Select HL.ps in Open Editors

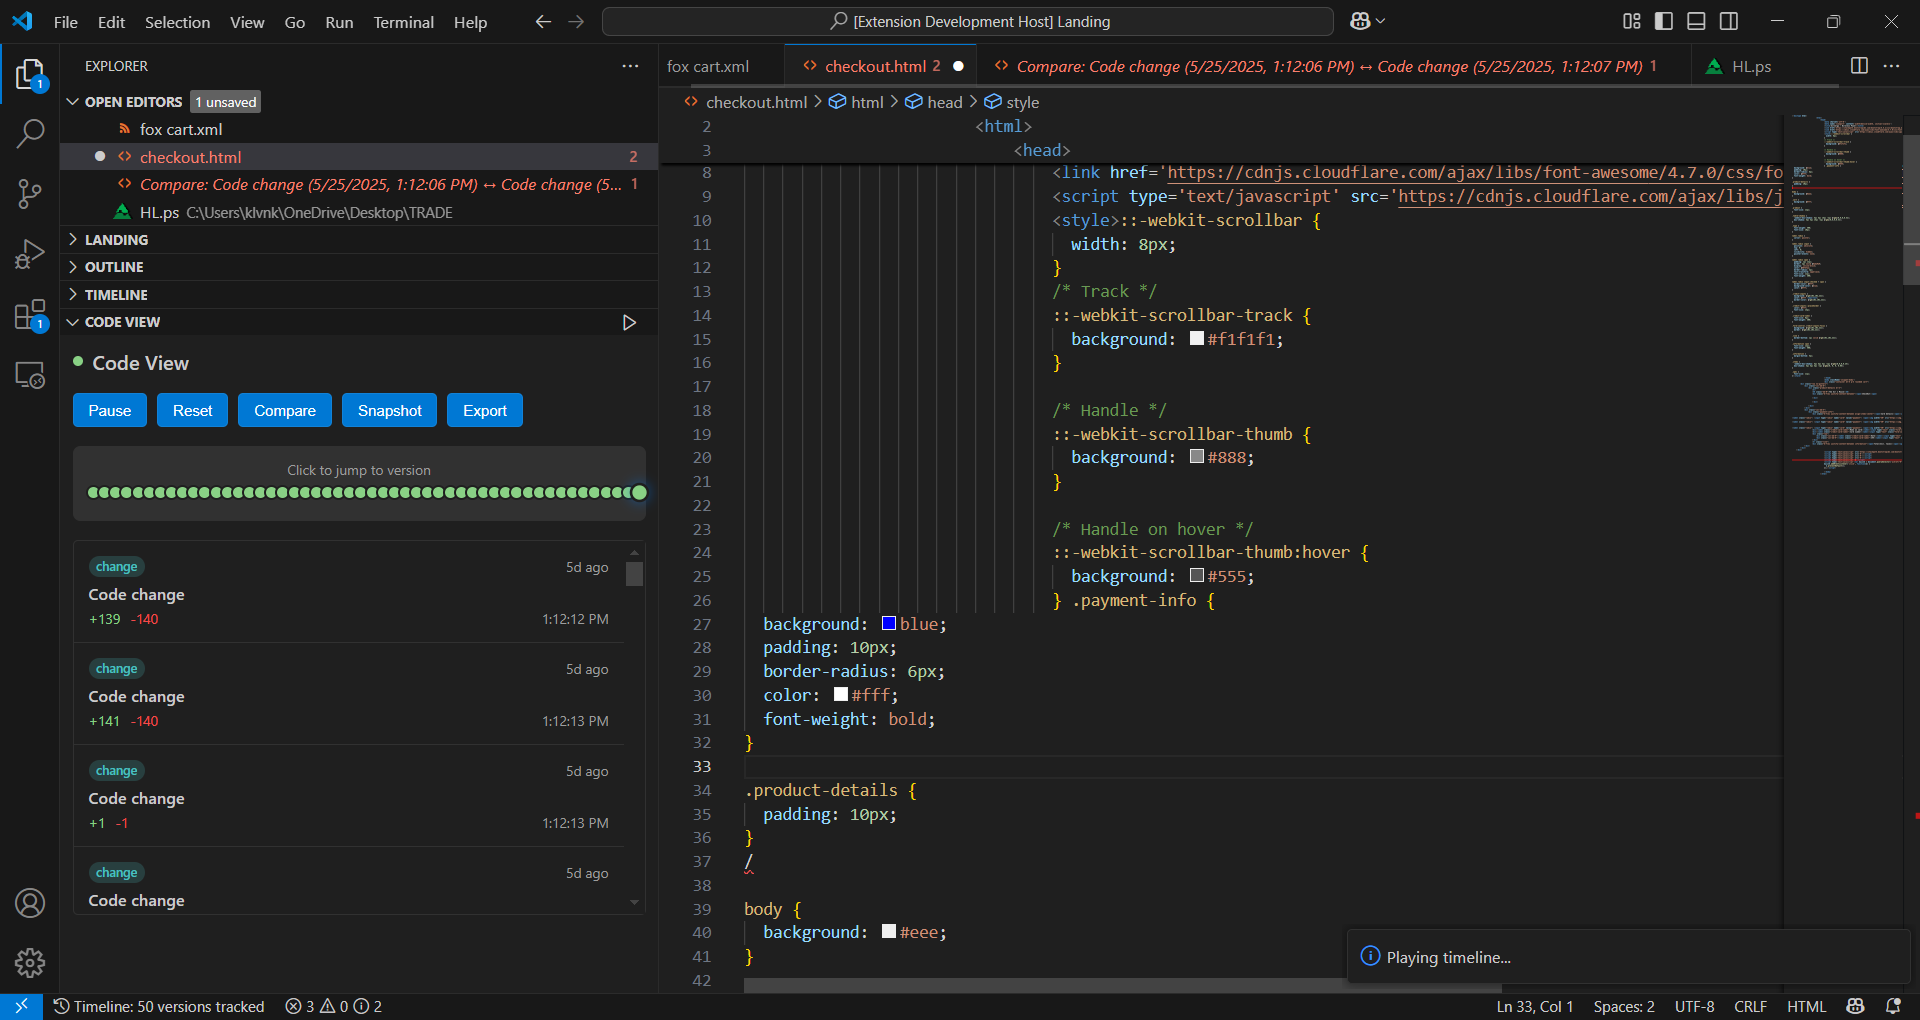click(x=359, y=212)
